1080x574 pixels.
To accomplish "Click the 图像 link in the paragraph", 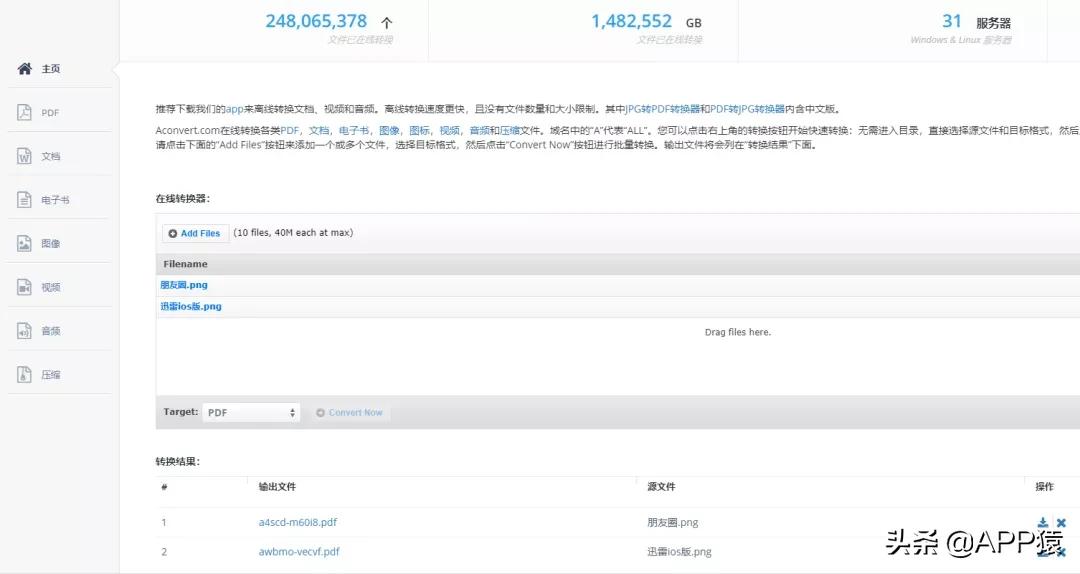I will click(389, 130).
